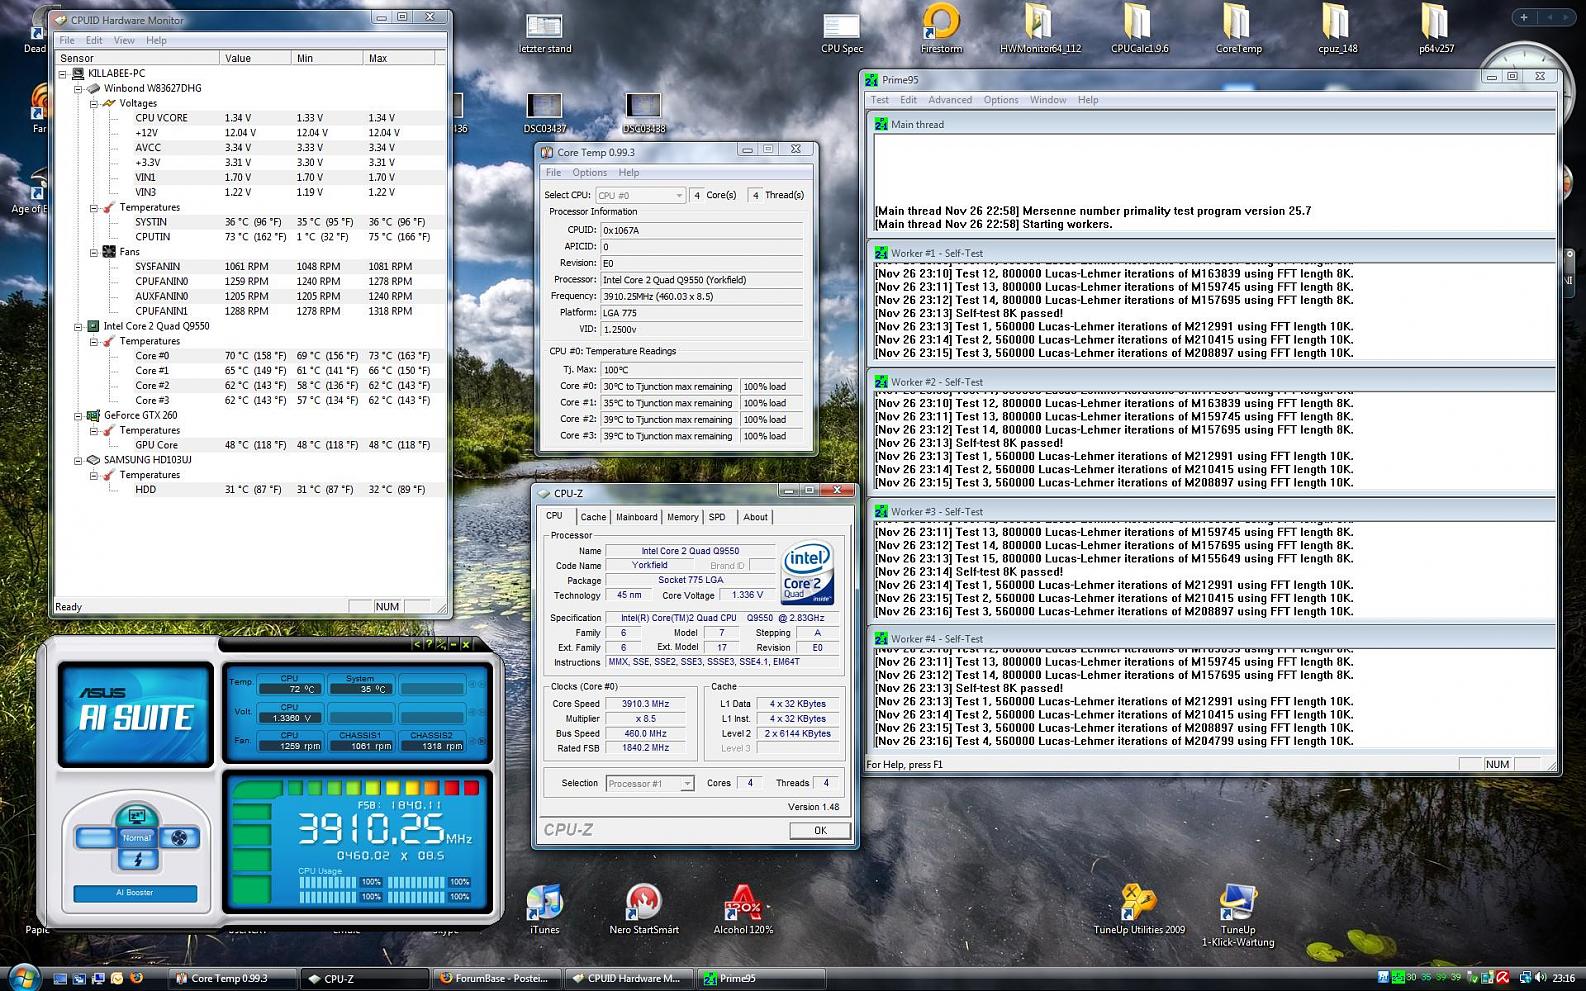Collapse the Fans tree node
Image resolution: width=1586 pixels, height=991 pixels.
point(95,252)
